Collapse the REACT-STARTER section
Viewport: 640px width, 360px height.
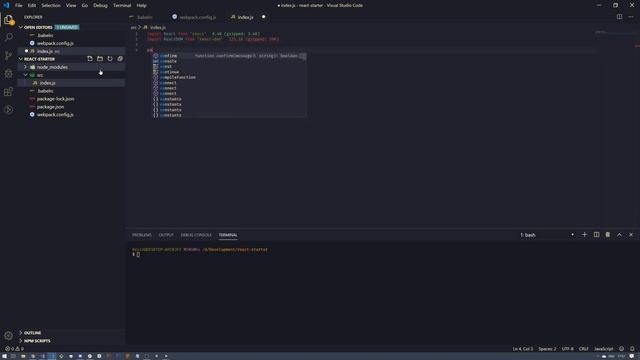pos(21,59)
